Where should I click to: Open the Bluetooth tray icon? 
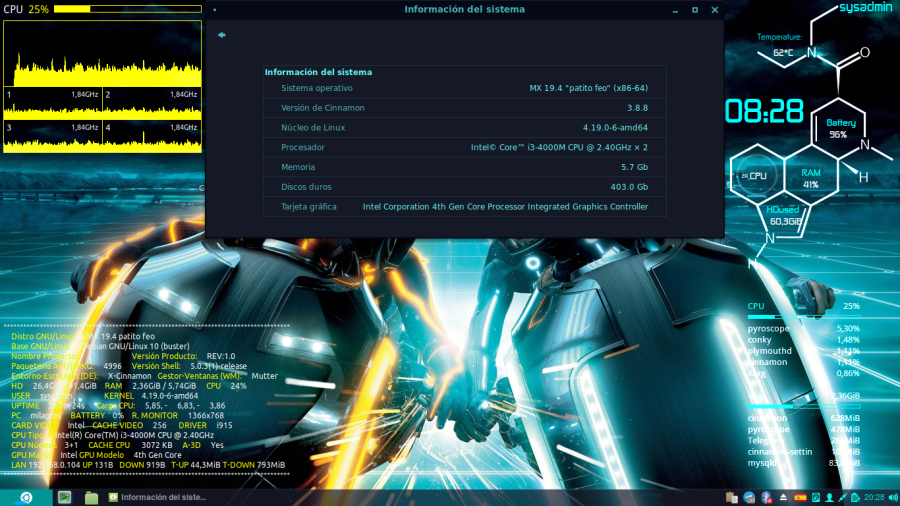point(766,497)
